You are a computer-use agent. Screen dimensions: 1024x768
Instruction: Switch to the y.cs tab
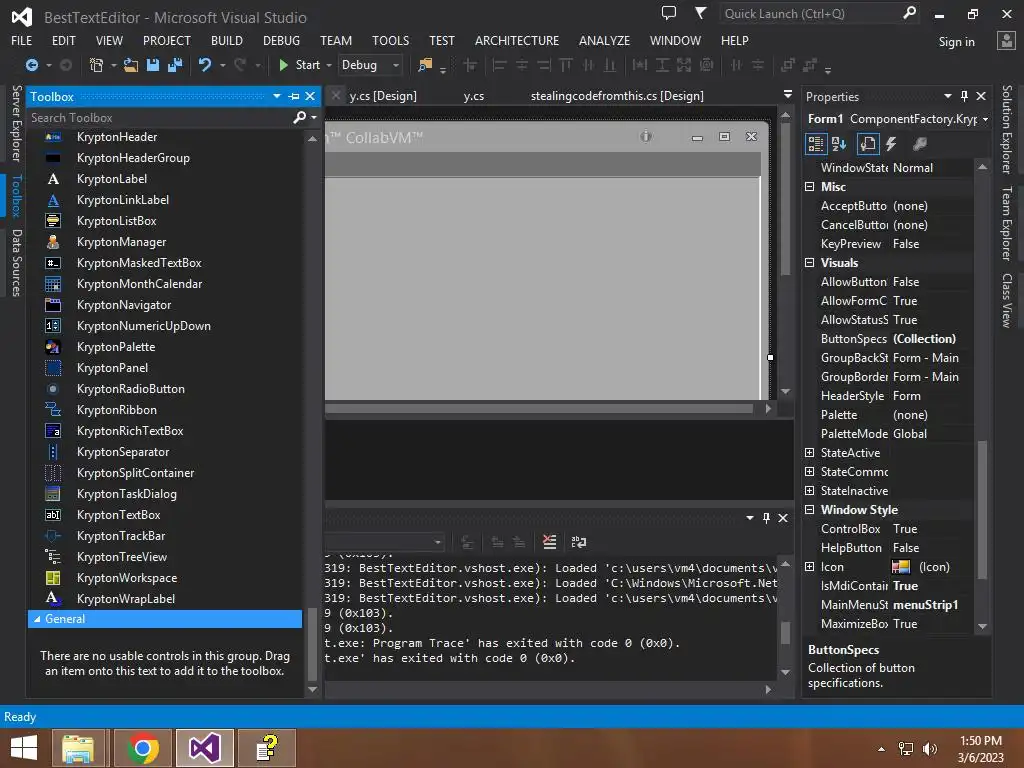[474, 96]
